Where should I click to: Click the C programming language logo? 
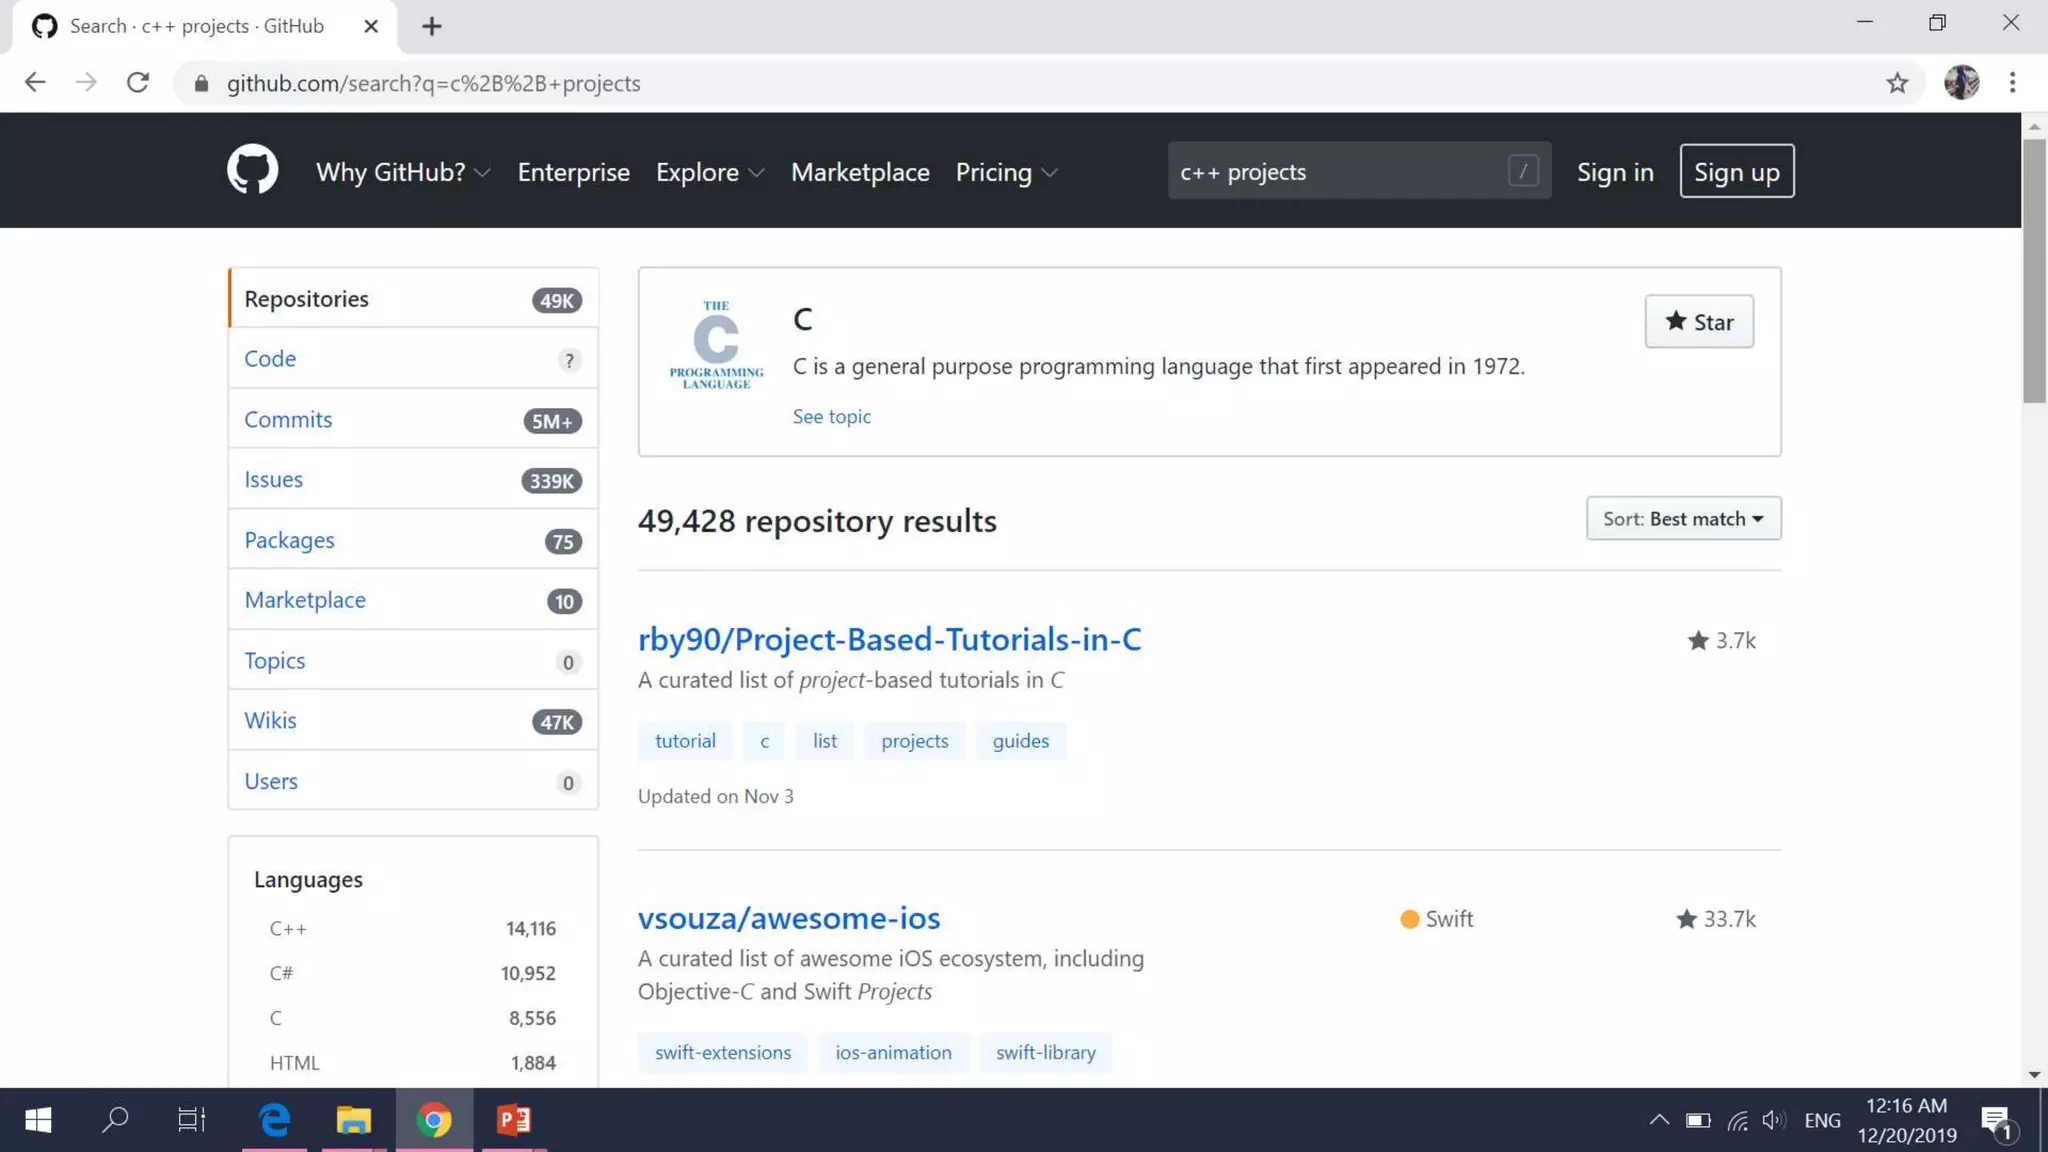716,345
